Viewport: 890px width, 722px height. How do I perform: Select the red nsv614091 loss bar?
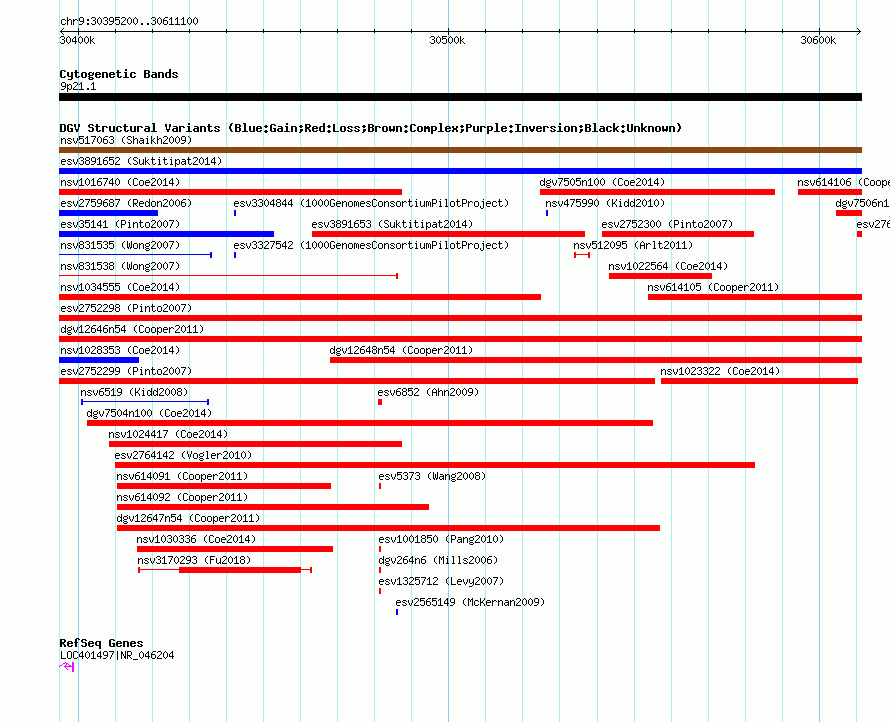tap(224, 486)
